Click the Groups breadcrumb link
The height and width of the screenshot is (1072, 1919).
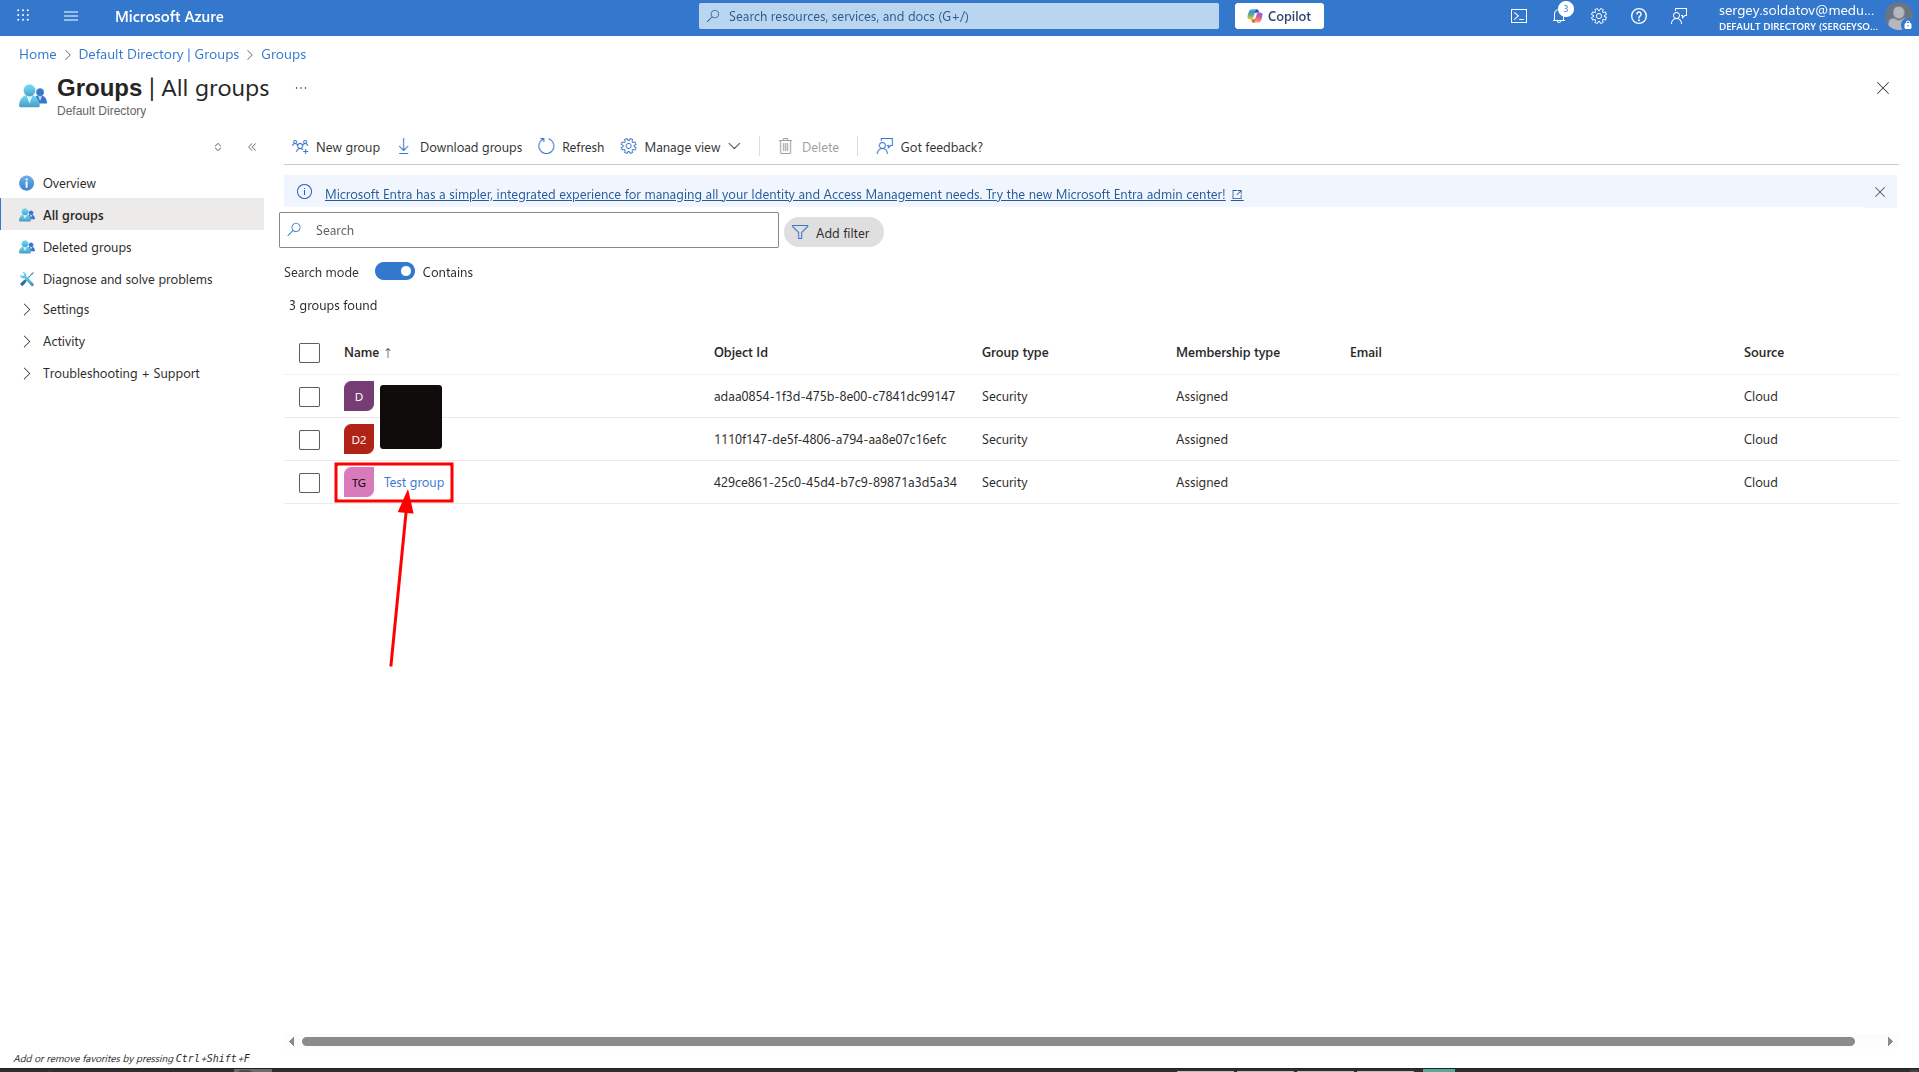(x=284, y=54)
